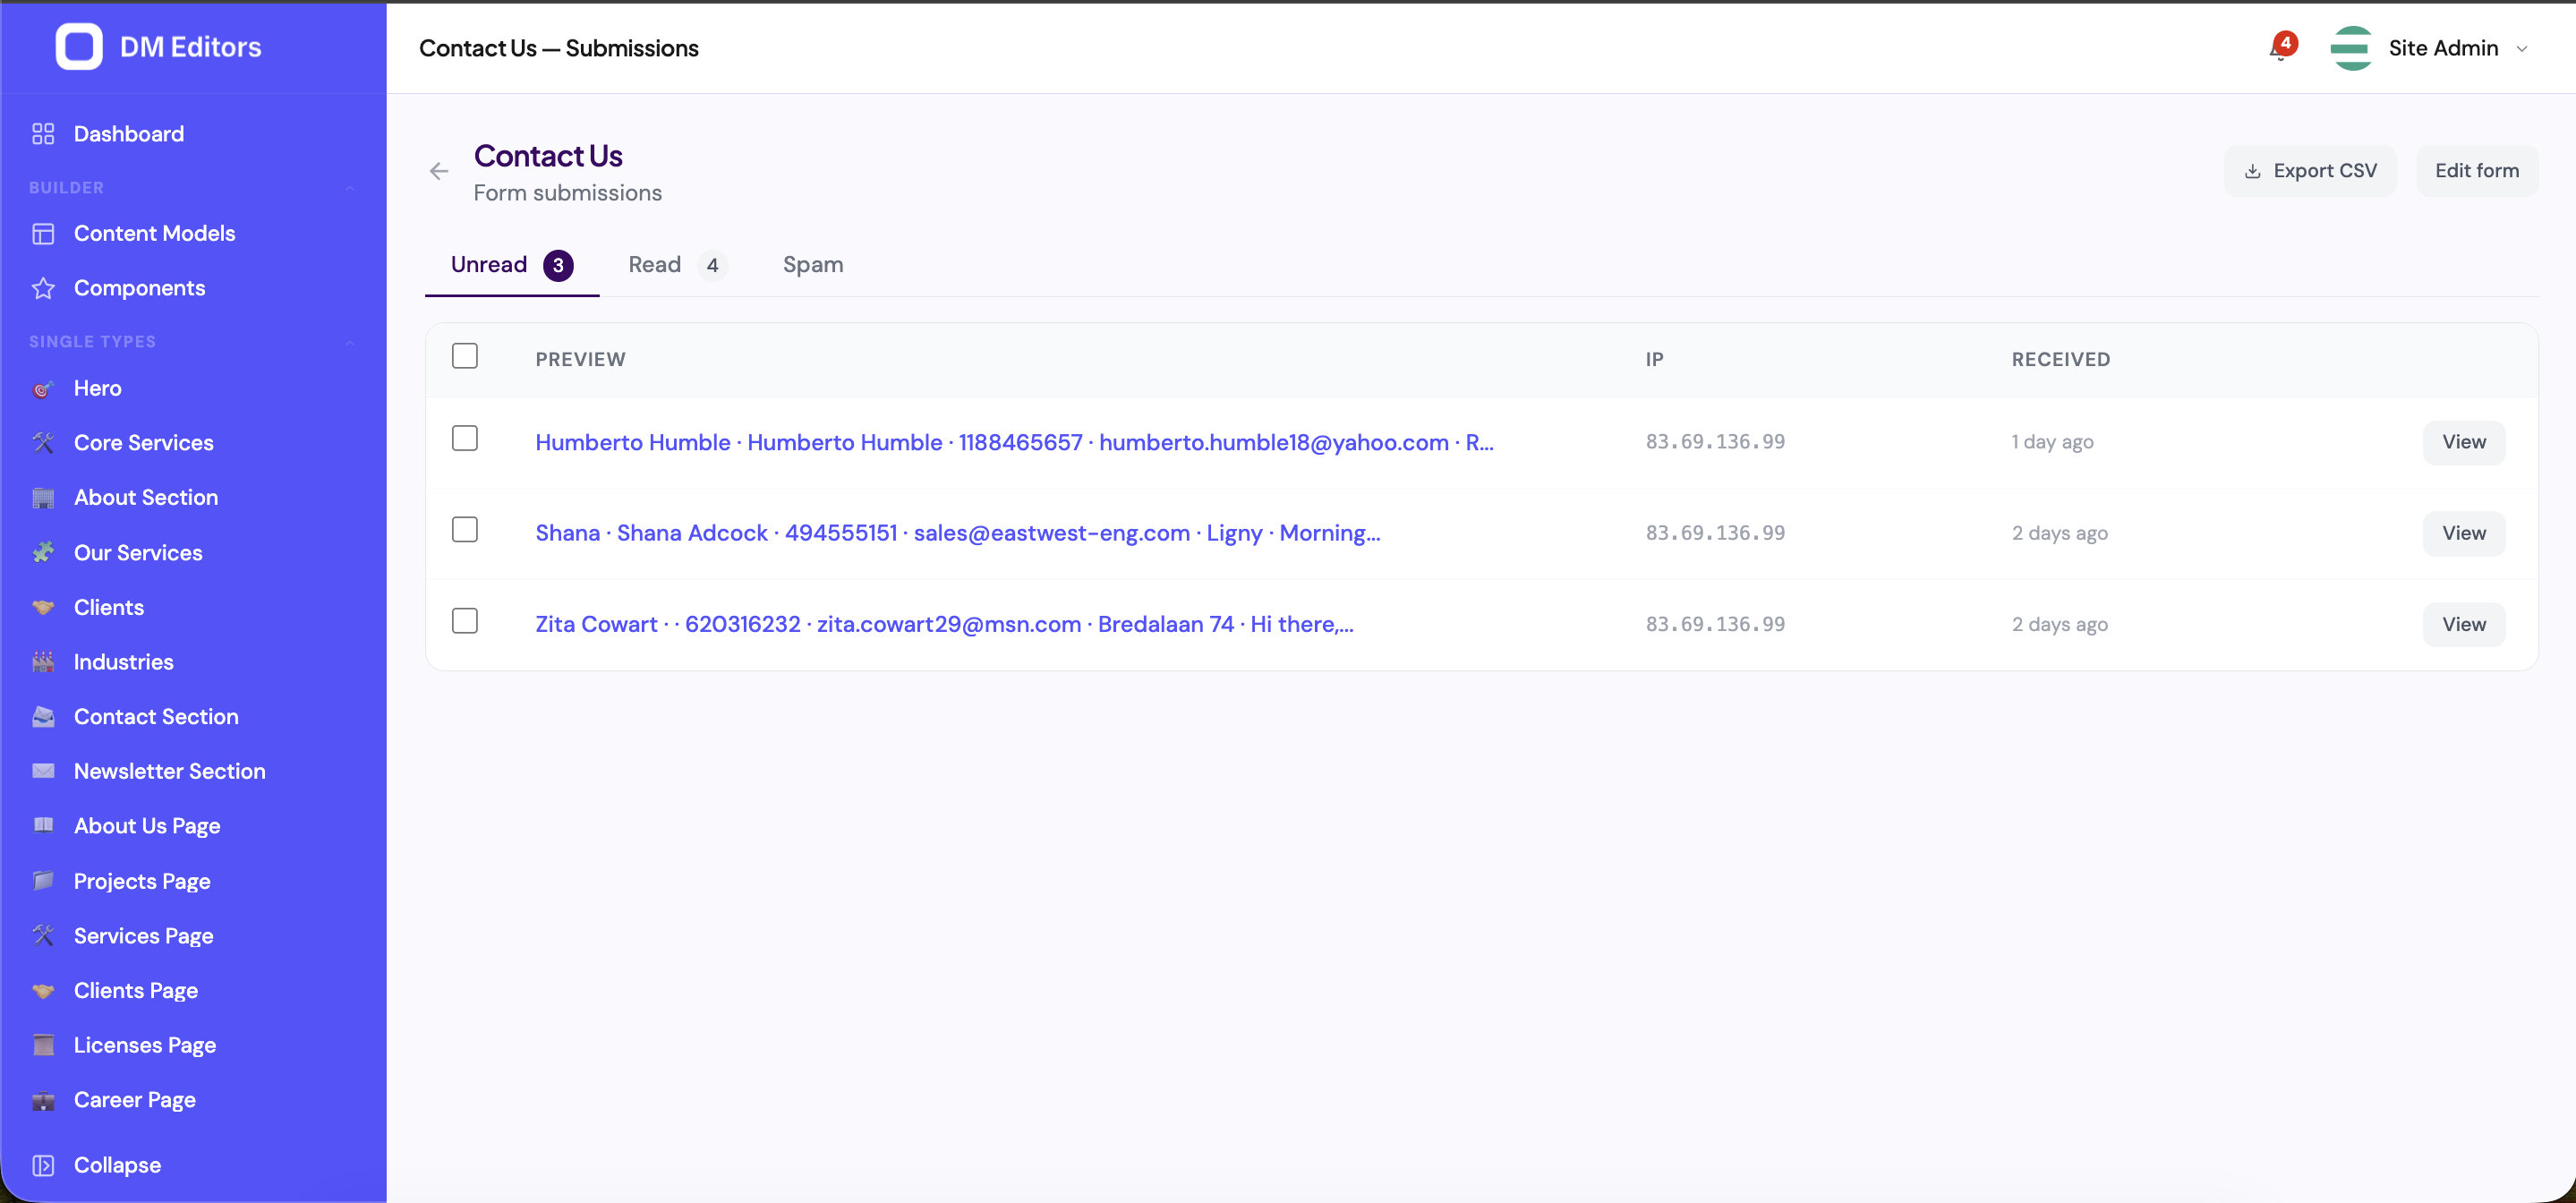Viewport: 2576px width, 1203px height.
Task: Click the About Us Page book icon
Action: [x=43, y=825]
